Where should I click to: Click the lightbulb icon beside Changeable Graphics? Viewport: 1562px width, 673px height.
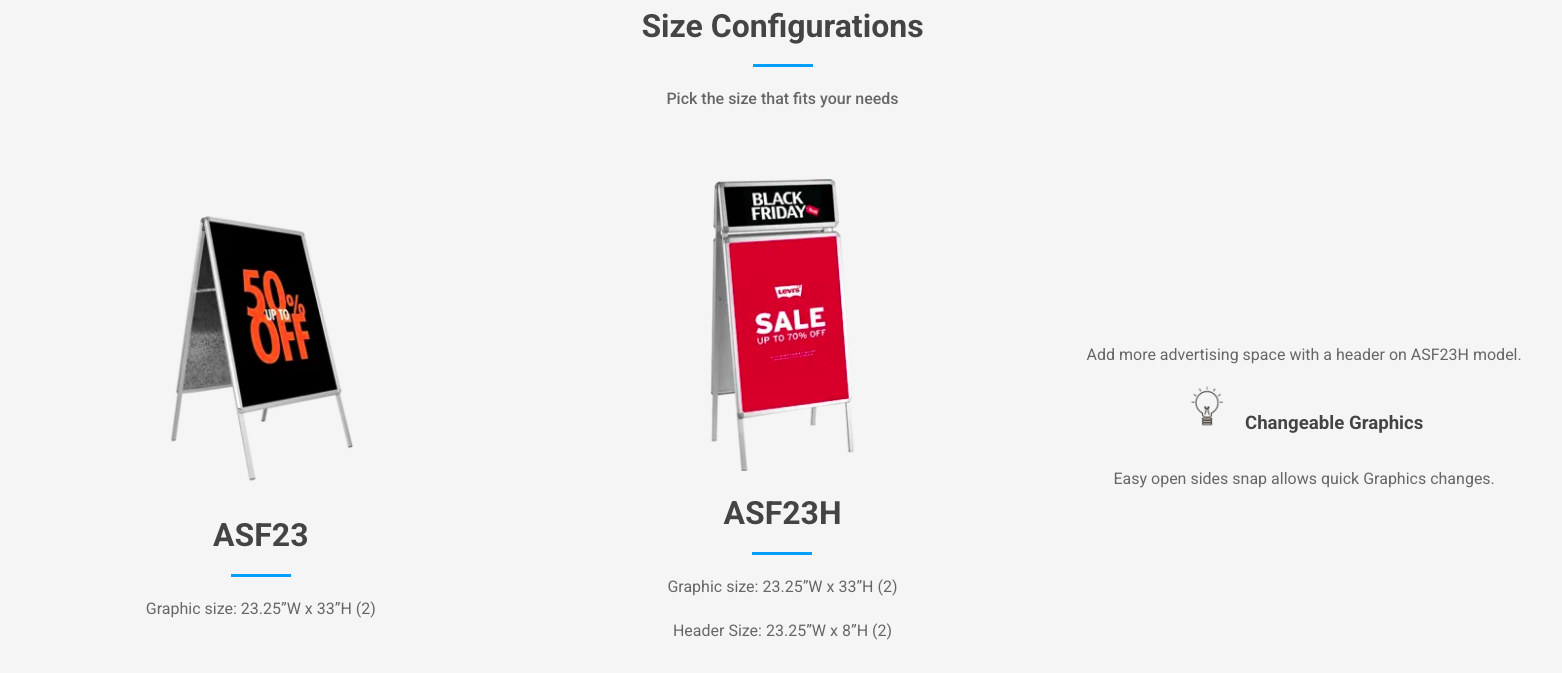[1207, 407]
